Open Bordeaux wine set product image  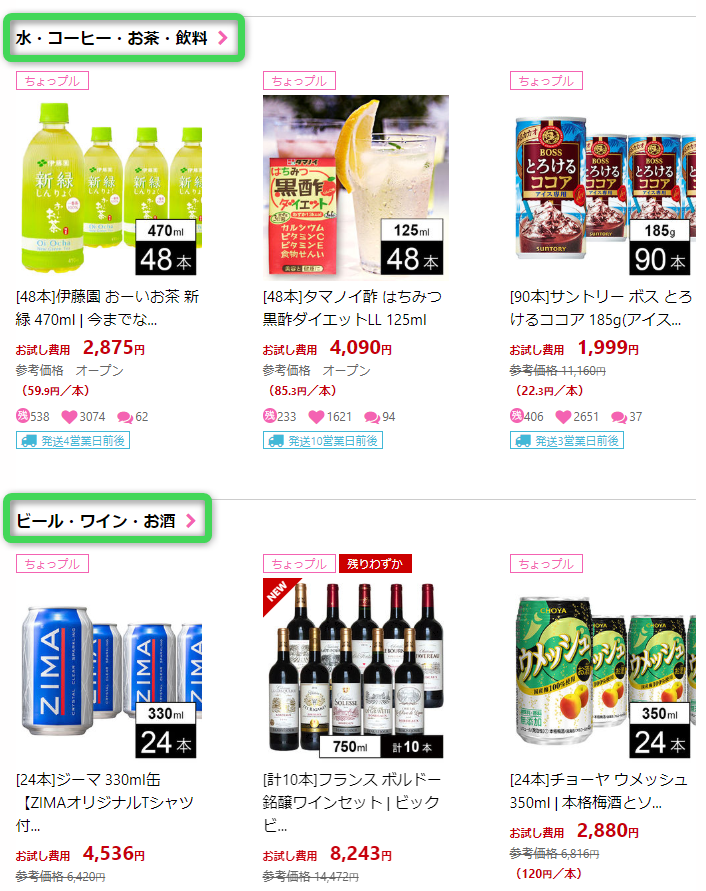pos(356,671)
